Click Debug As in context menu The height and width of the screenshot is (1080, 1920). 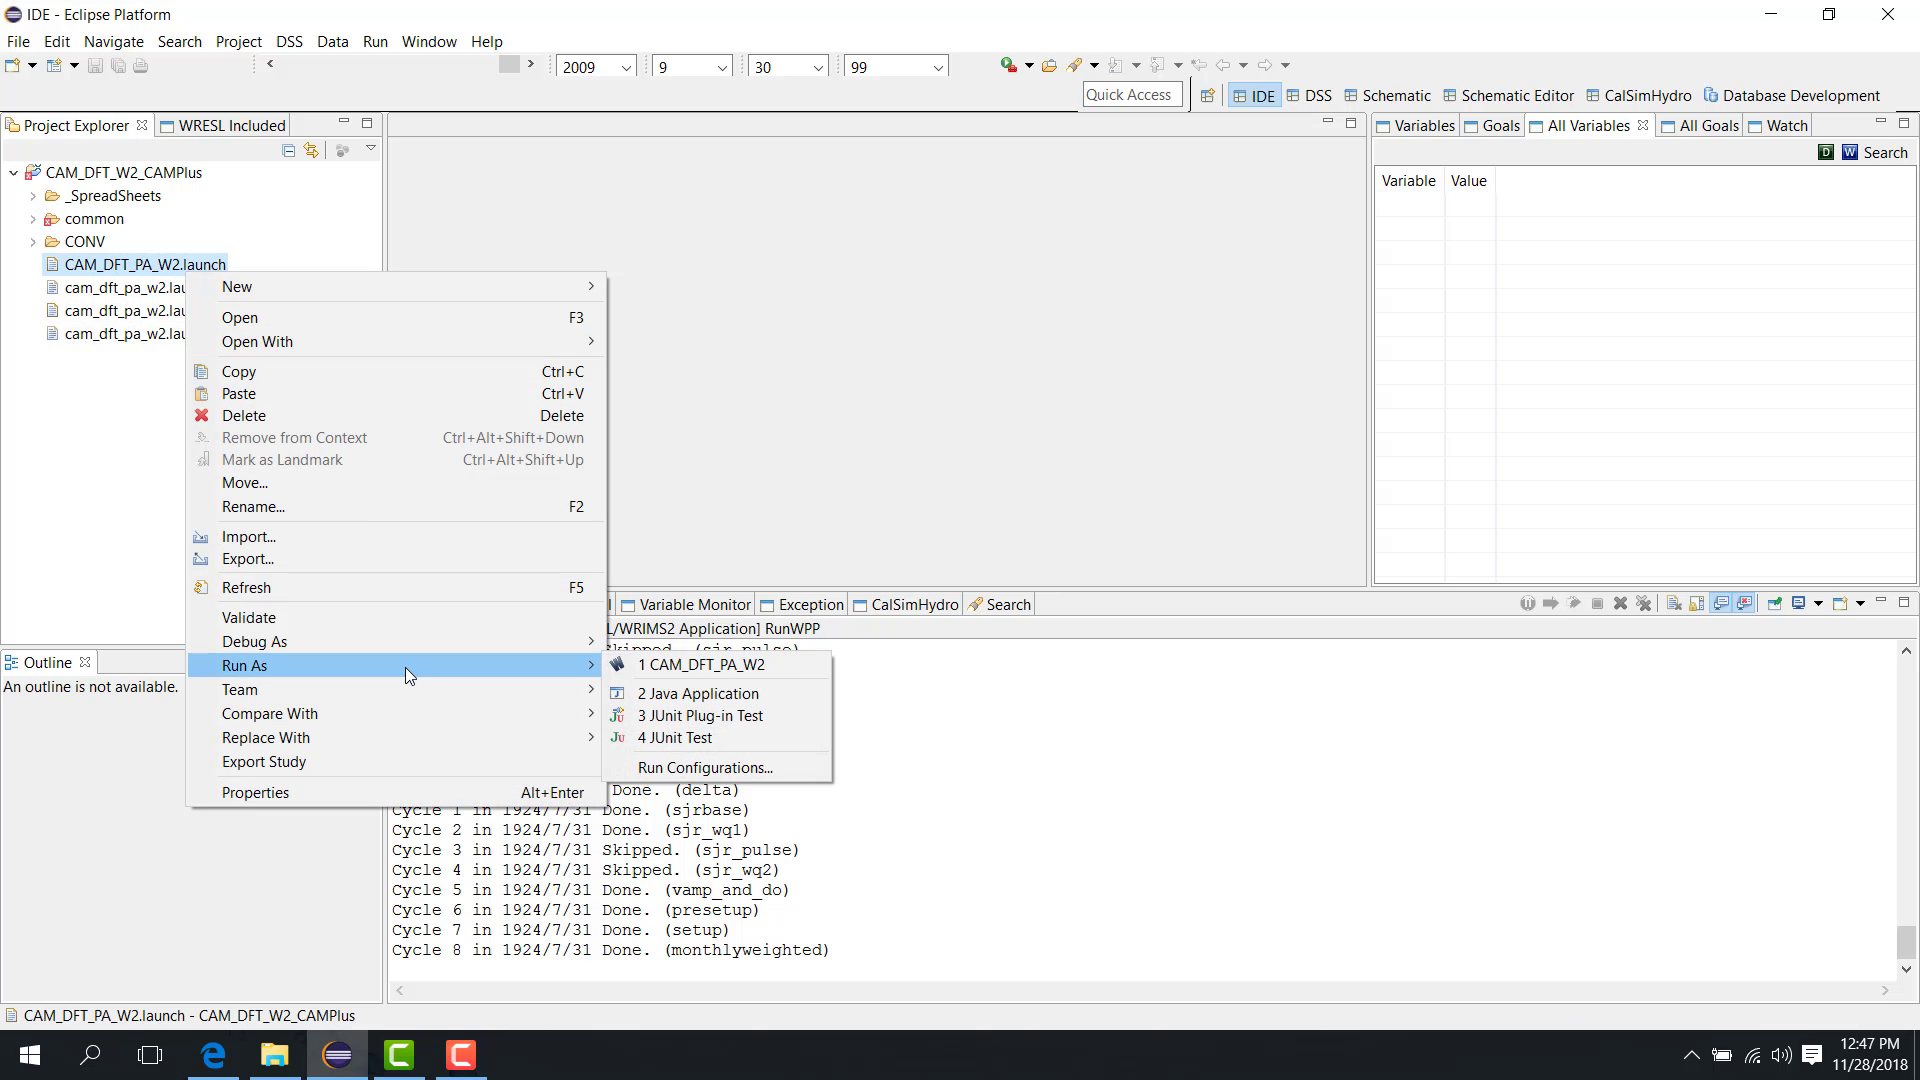click(x=396, y=642)
